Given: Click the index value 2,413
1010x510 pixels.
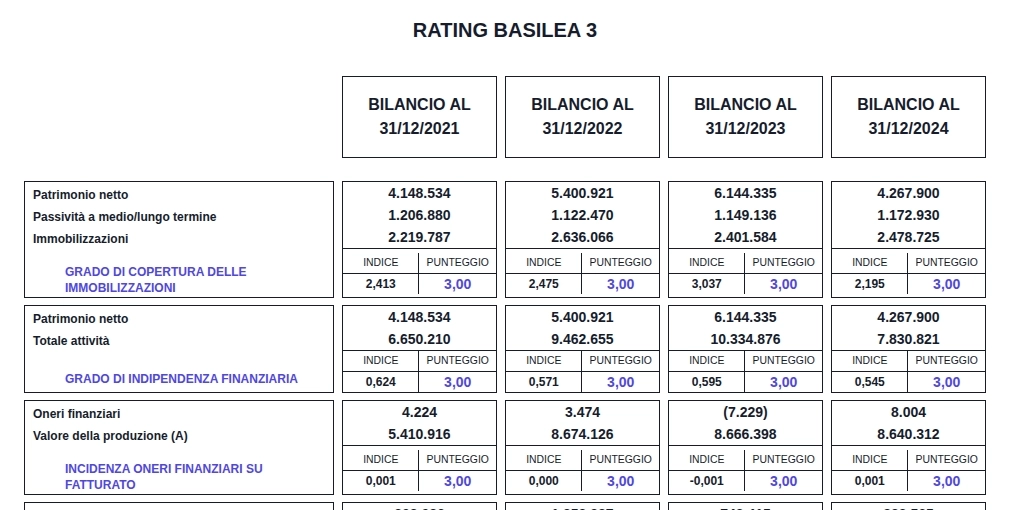Looking at the screenshot, I should tap(380, 284).
